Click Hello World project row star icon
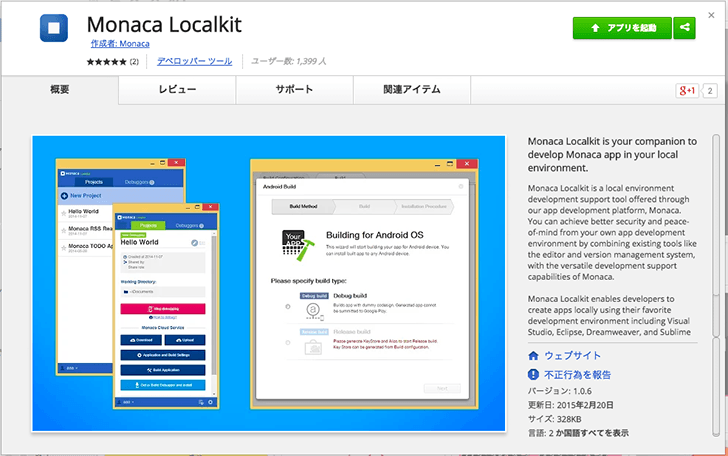728x456 pixels. pyautogui.click(x=64, y=213)
